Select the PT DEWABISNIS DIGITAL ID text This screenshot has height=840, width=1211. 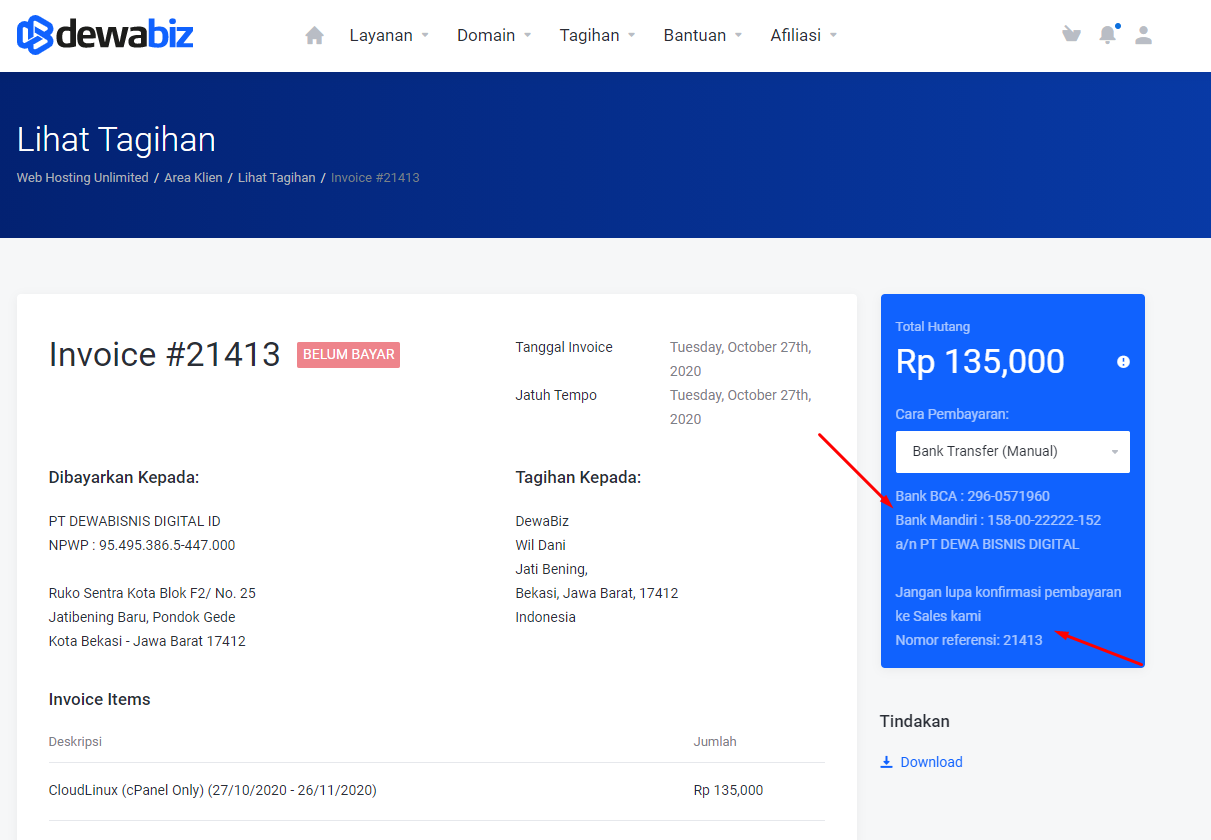pyautogui.click(x=135, y=521)
